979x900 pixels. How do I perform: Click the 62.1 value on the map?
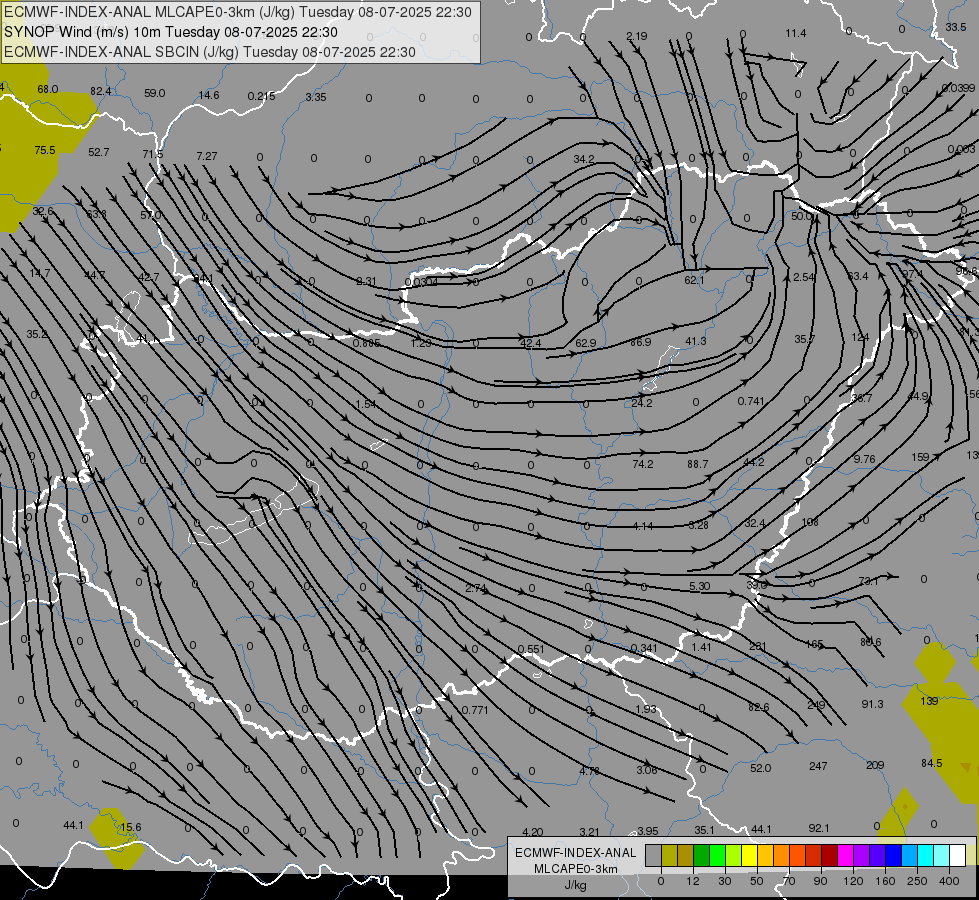(x=694, y=280)
